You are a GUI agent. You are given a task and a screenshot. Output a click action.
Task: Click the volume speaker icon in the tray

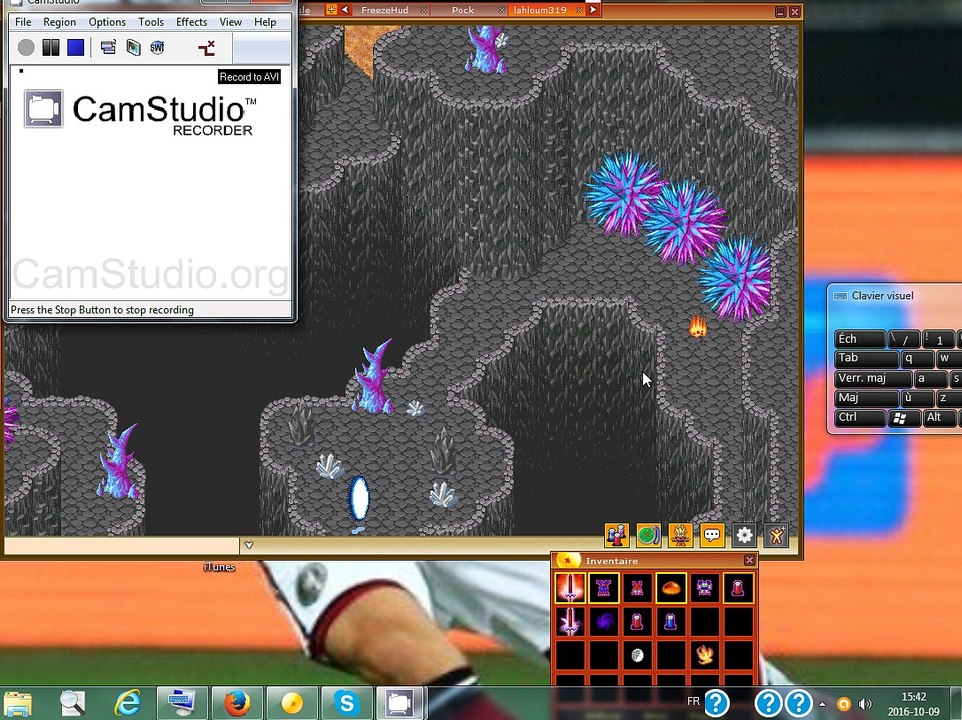[x=866, y=704]
